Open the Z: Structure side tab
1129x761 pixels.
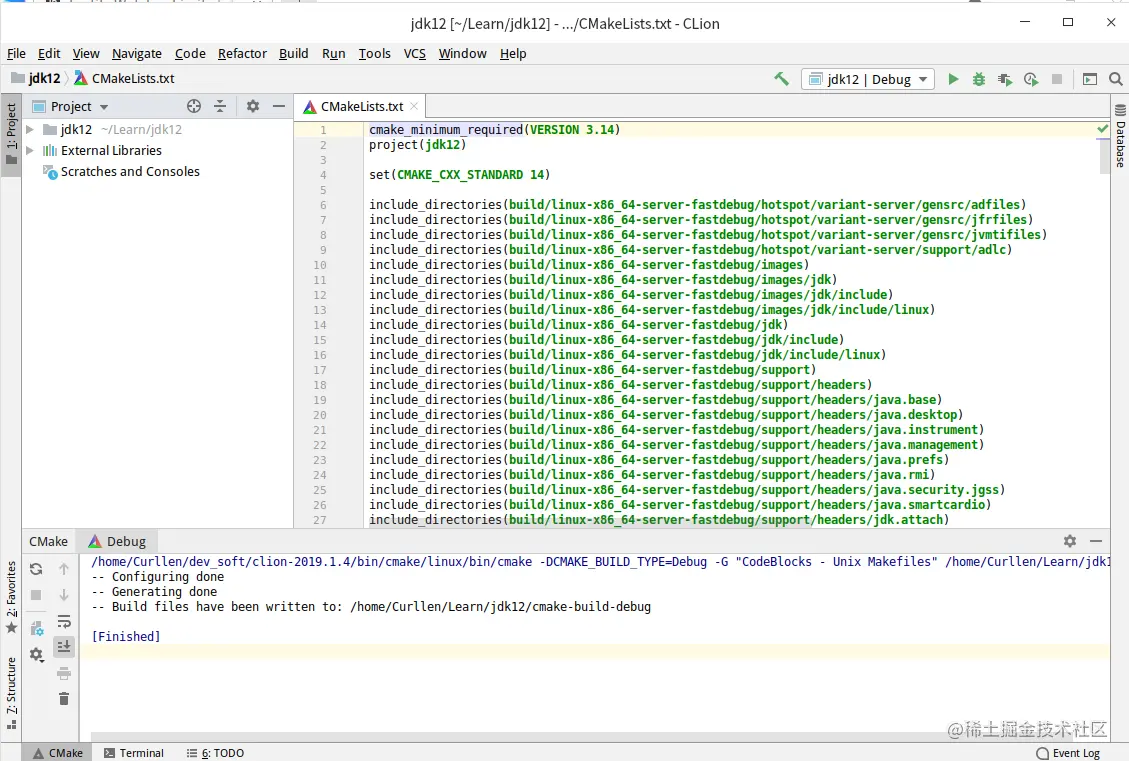[x=11, y=693]
